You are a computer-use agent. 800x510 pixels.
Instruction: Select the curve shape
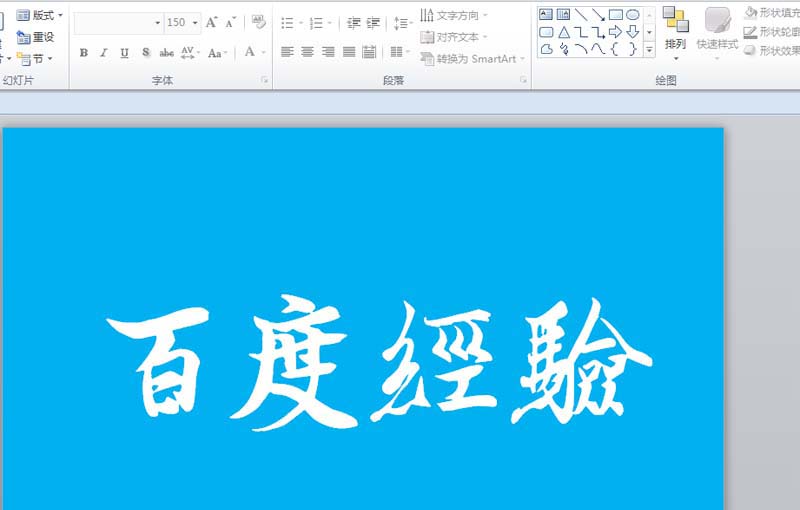tap(598, 49)
